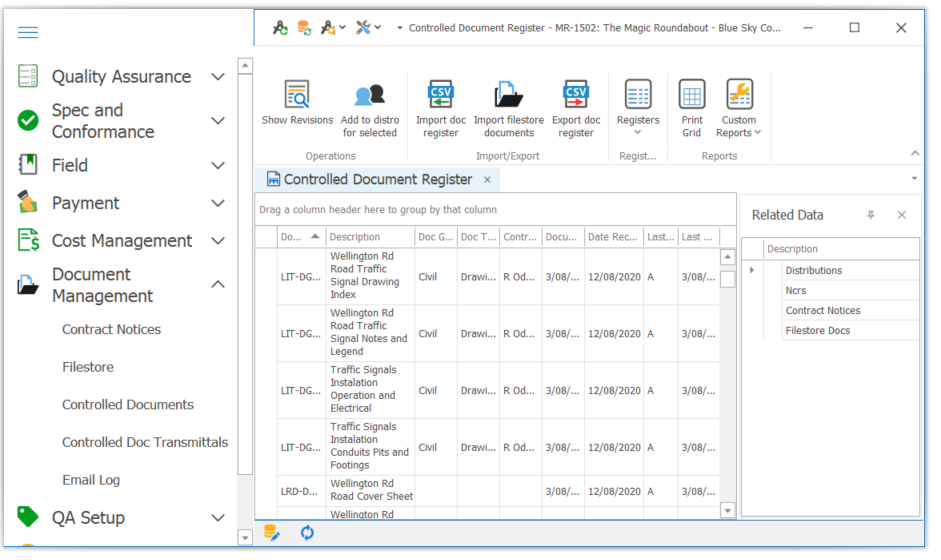The width and height of the screenshot is (941, 560).
Task: Click the Spec and Conformance green check icon
Action: tap(28, 121)
